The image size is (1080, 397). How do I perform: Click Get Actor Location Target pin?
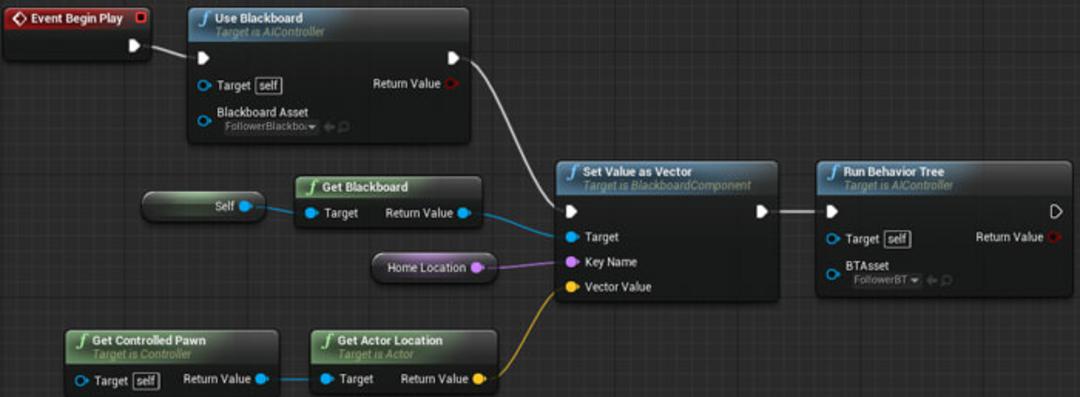[x=327, y=379]
